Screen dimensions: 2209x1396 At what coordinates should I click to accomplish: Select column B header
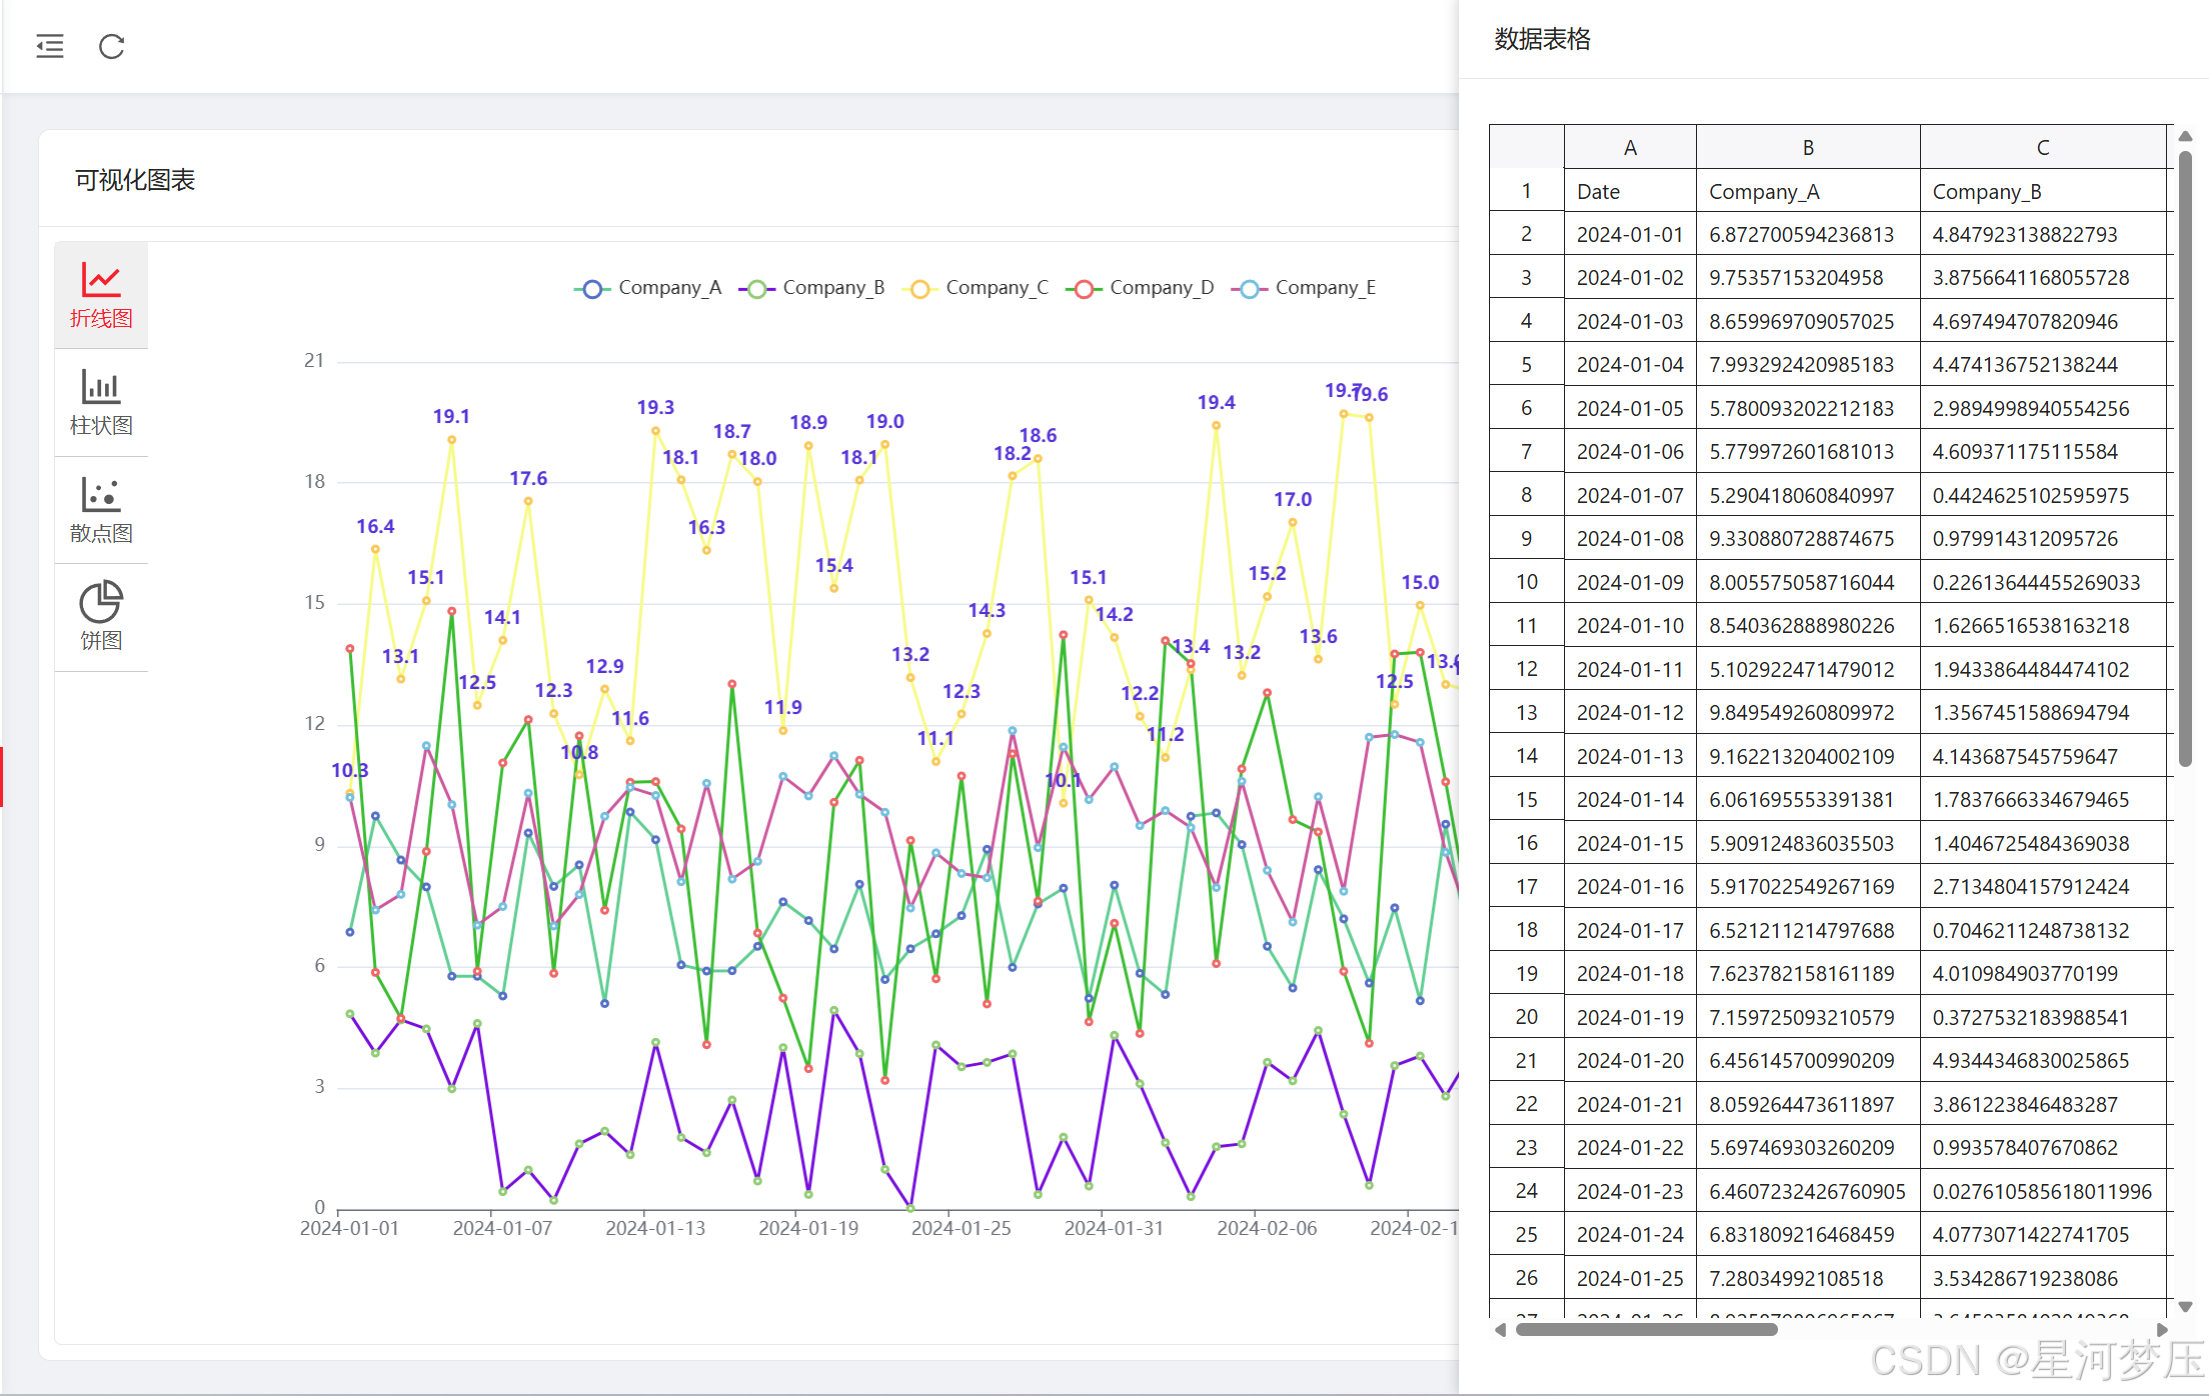coord(1808,148)
